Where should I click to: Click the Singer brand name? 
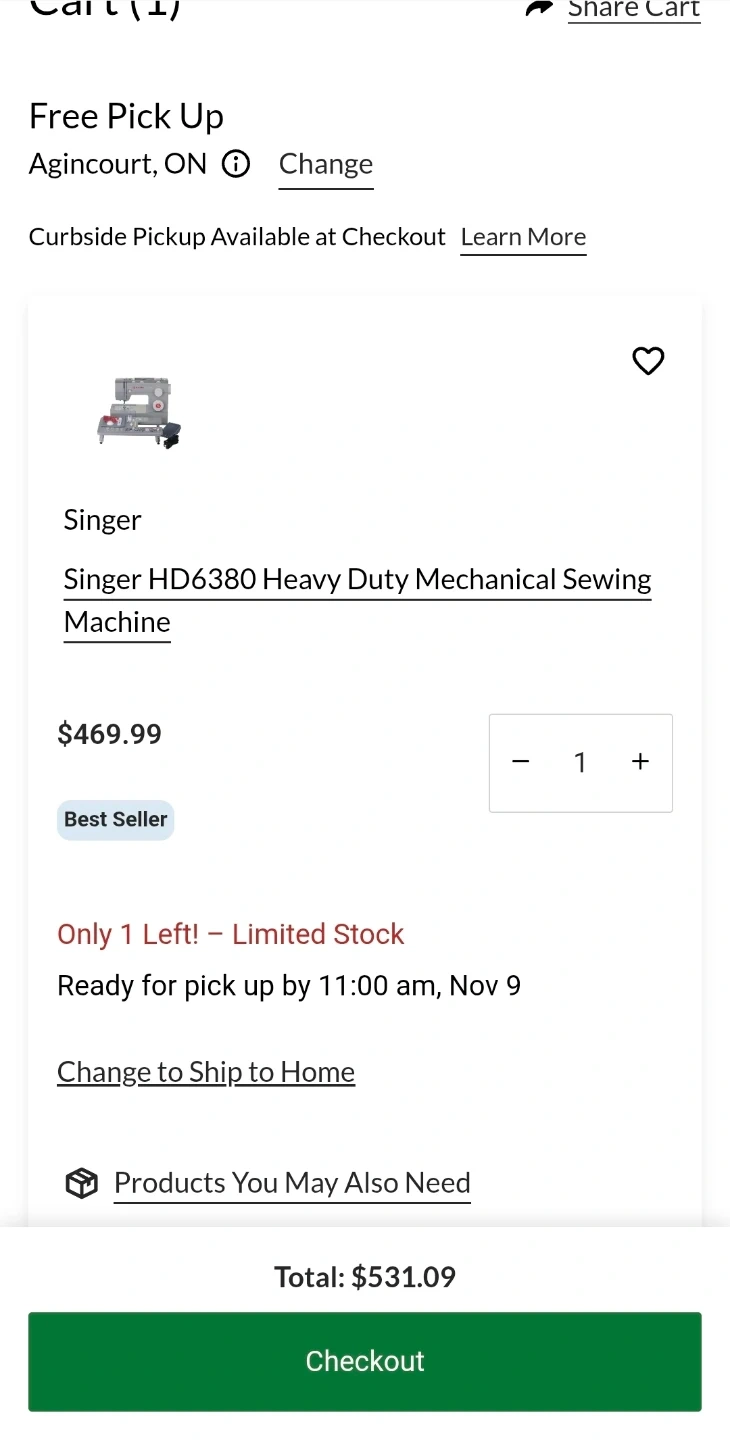[102, 520]
